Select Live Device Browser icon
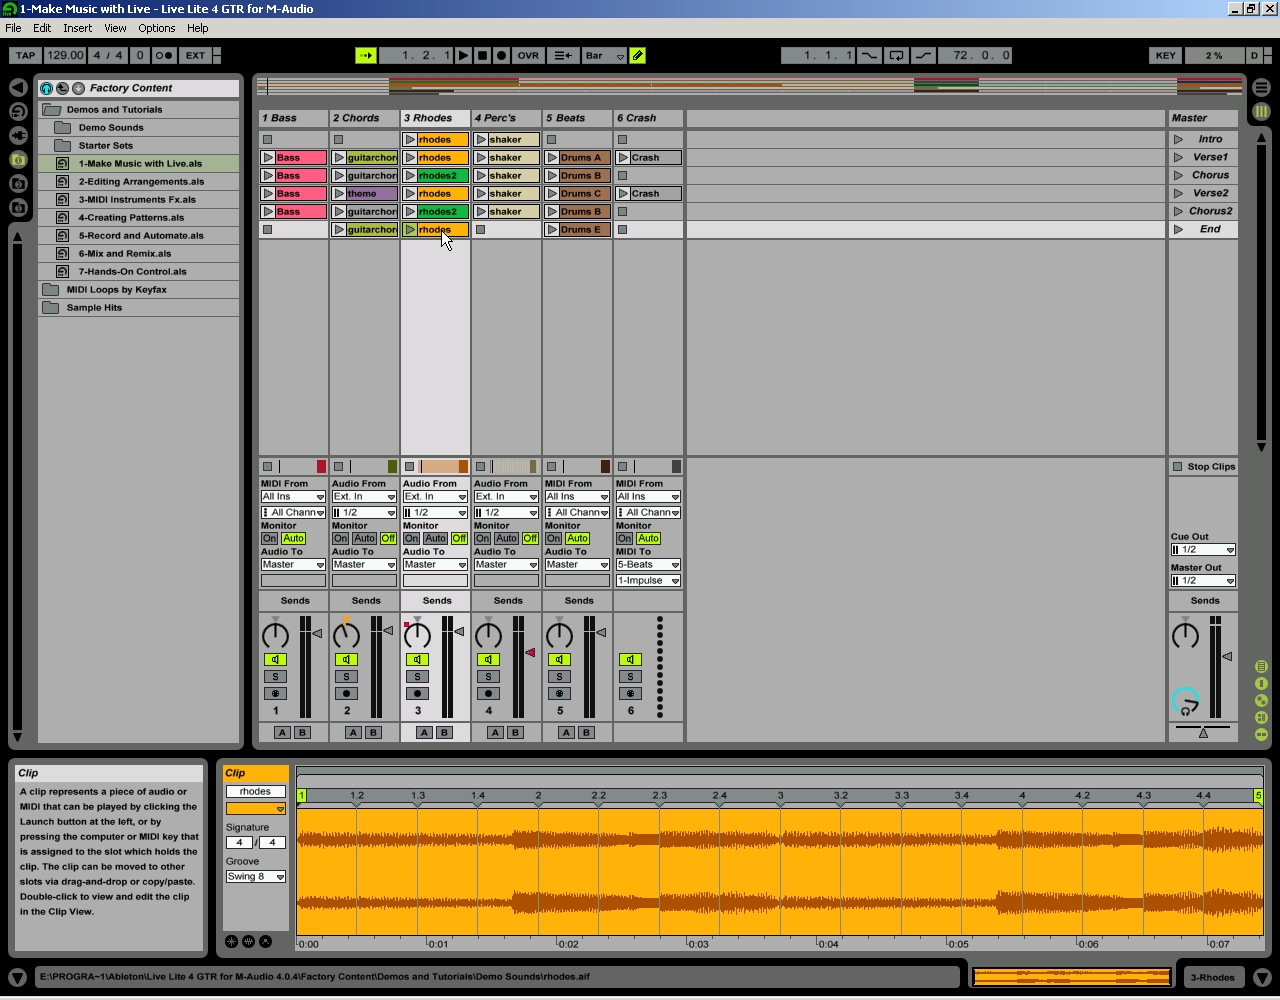 (x=18, y=112)
